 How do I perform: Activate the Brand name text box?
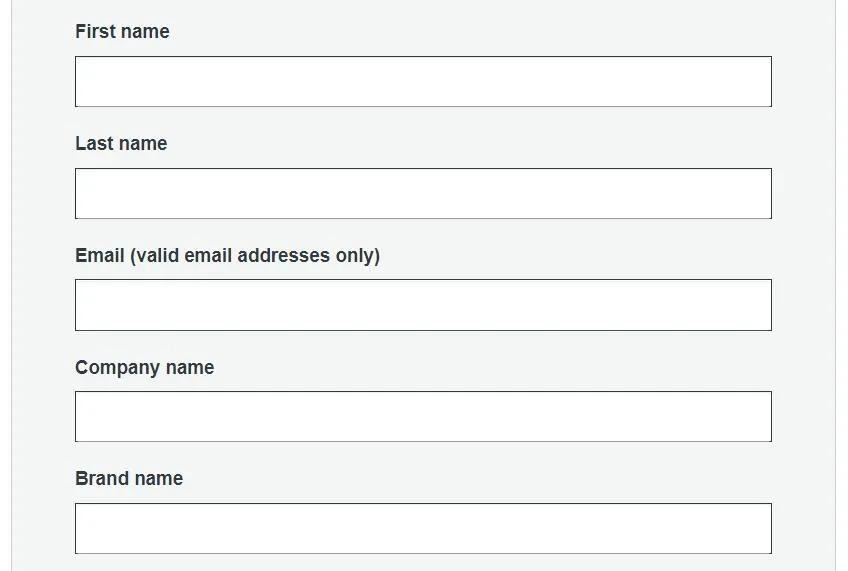pos(423,528)
